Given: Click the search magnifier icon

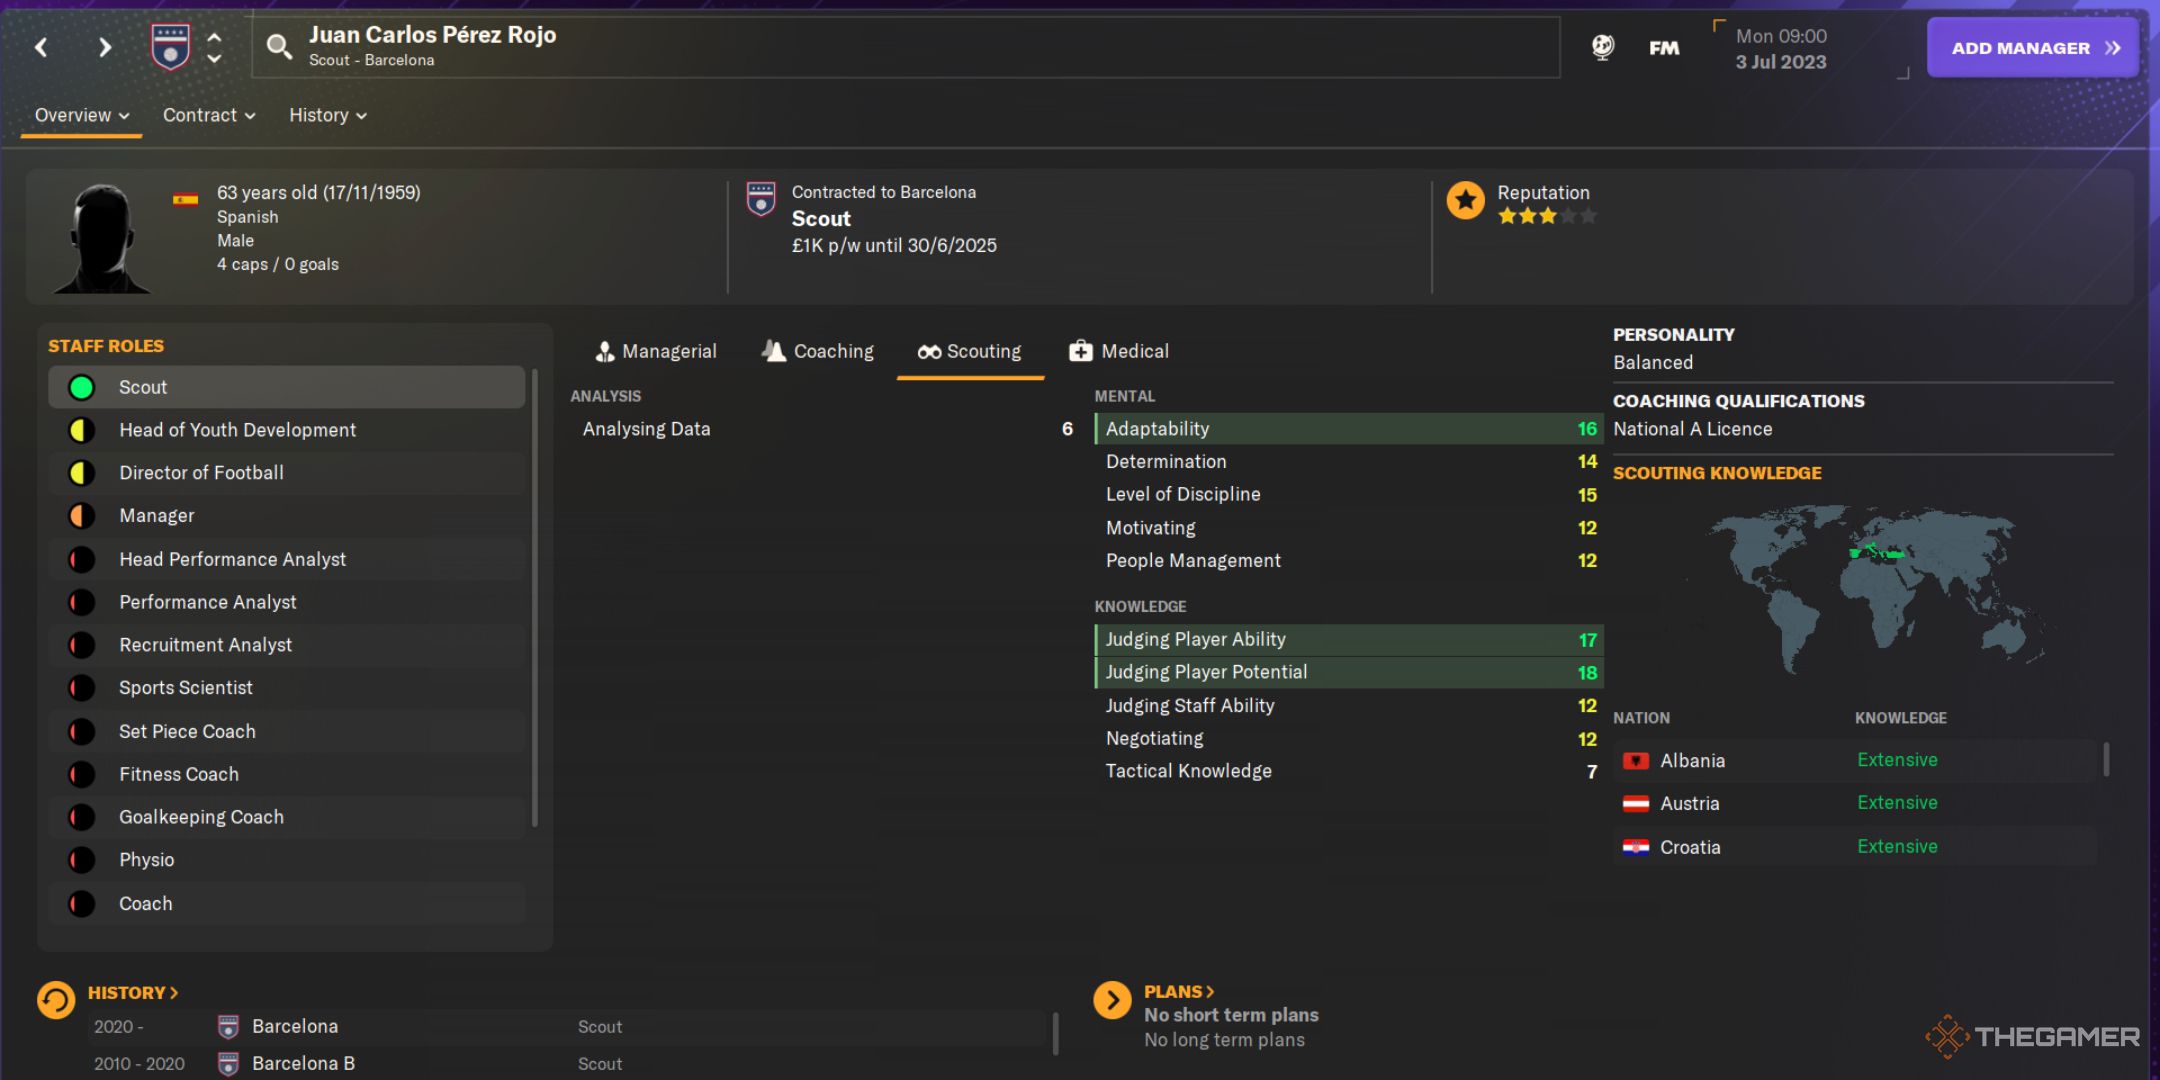Looking at the screenshot, I should coord(276,45).
